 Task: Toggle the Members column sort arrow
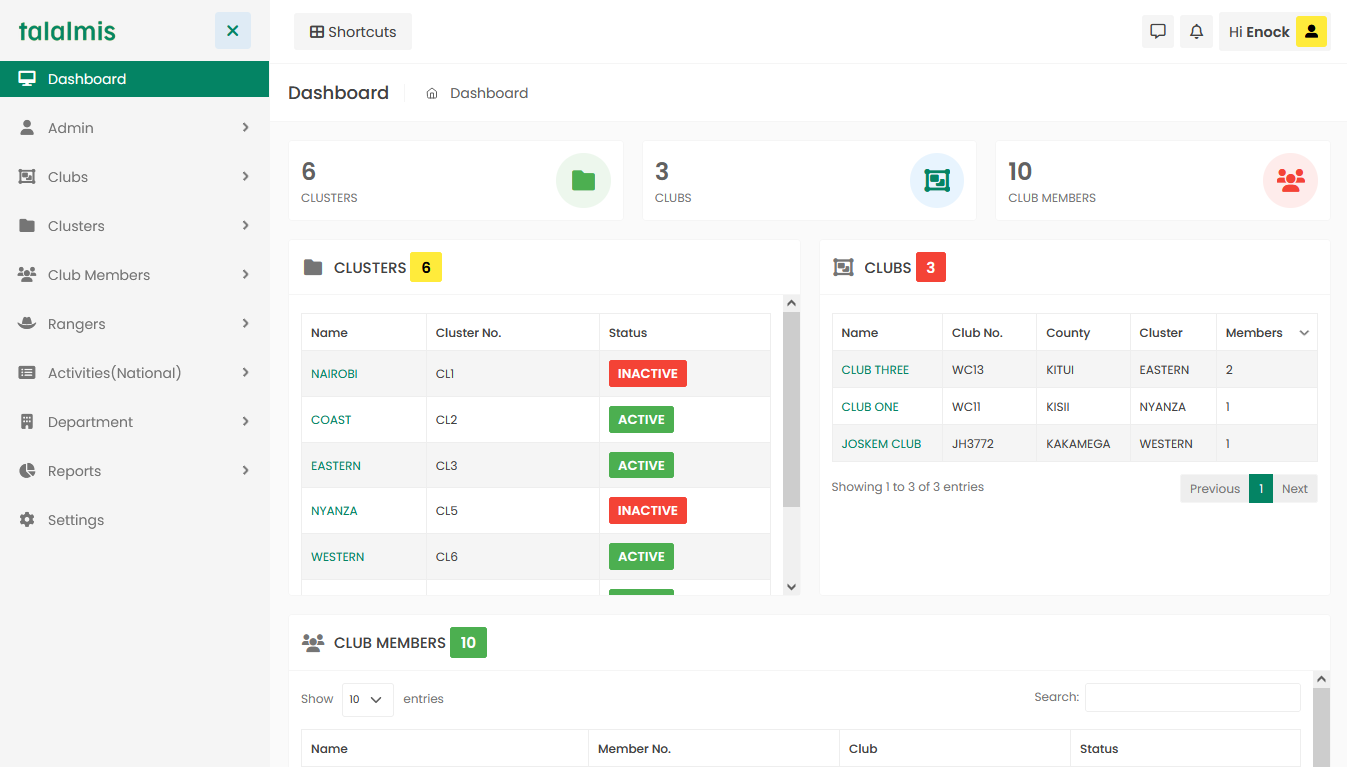click(x=1304, y=333)
